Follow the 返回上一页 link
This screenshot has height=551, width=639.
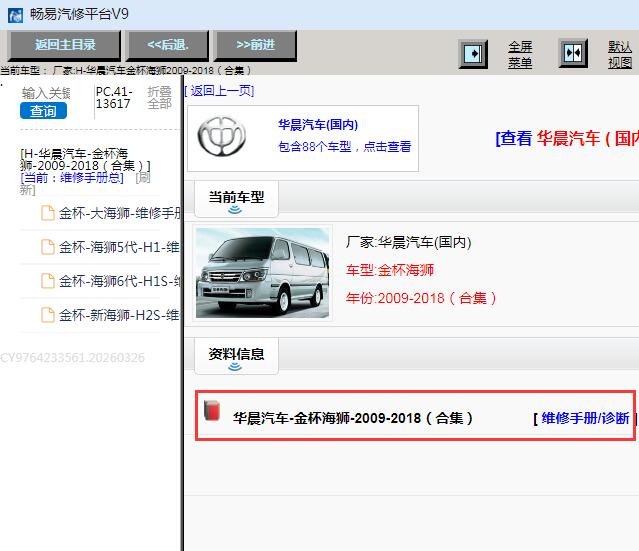point(219,90)
